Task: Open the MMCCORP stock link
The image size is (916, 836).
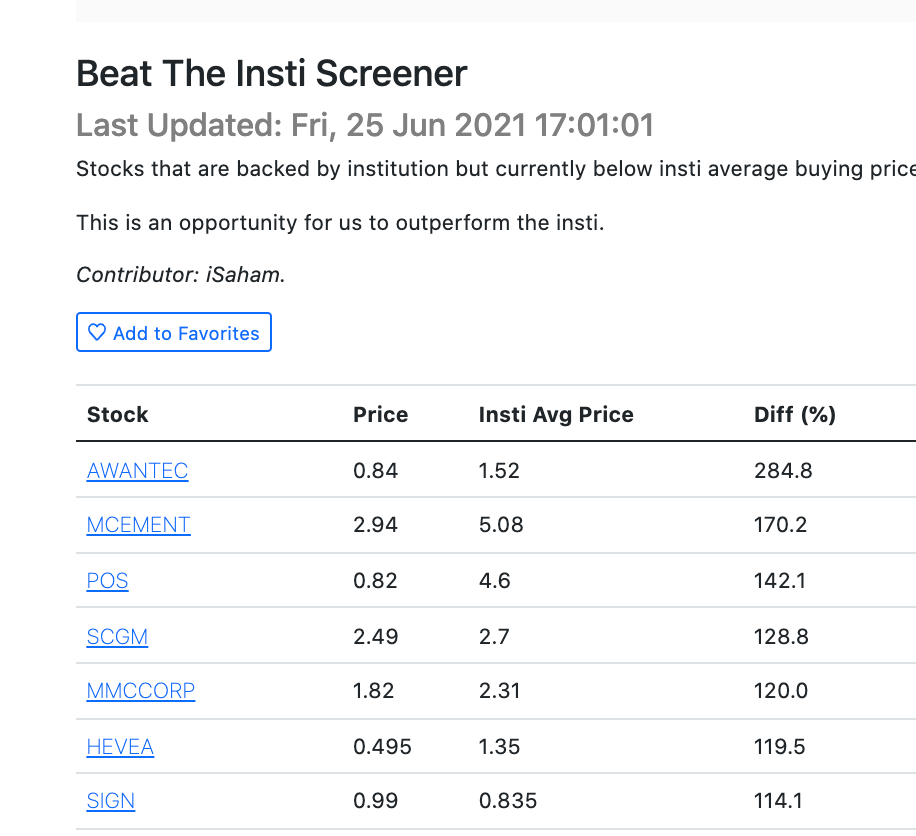Action: pos(141,691)
